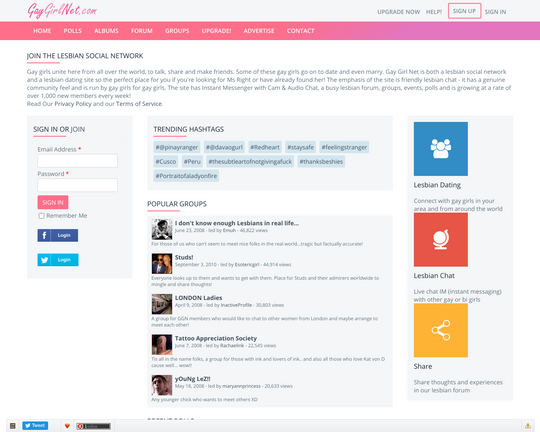
Task: Click the warning icon in bottom bar
Action: point(528,426)
